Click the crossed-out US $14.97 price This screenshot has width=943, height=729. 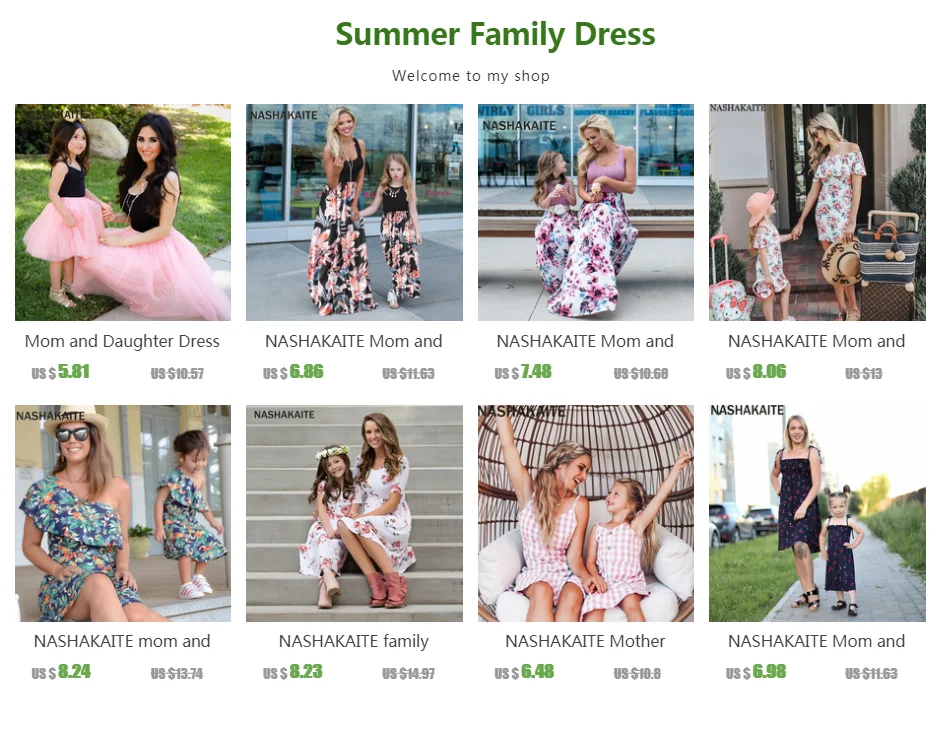408,674
